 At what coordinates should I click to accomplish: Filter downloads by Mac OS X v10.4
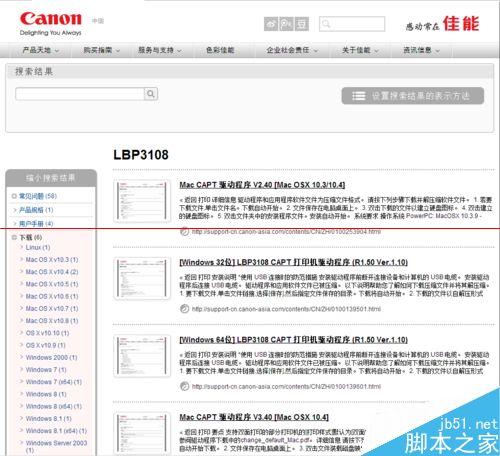(x=52, y=272)
